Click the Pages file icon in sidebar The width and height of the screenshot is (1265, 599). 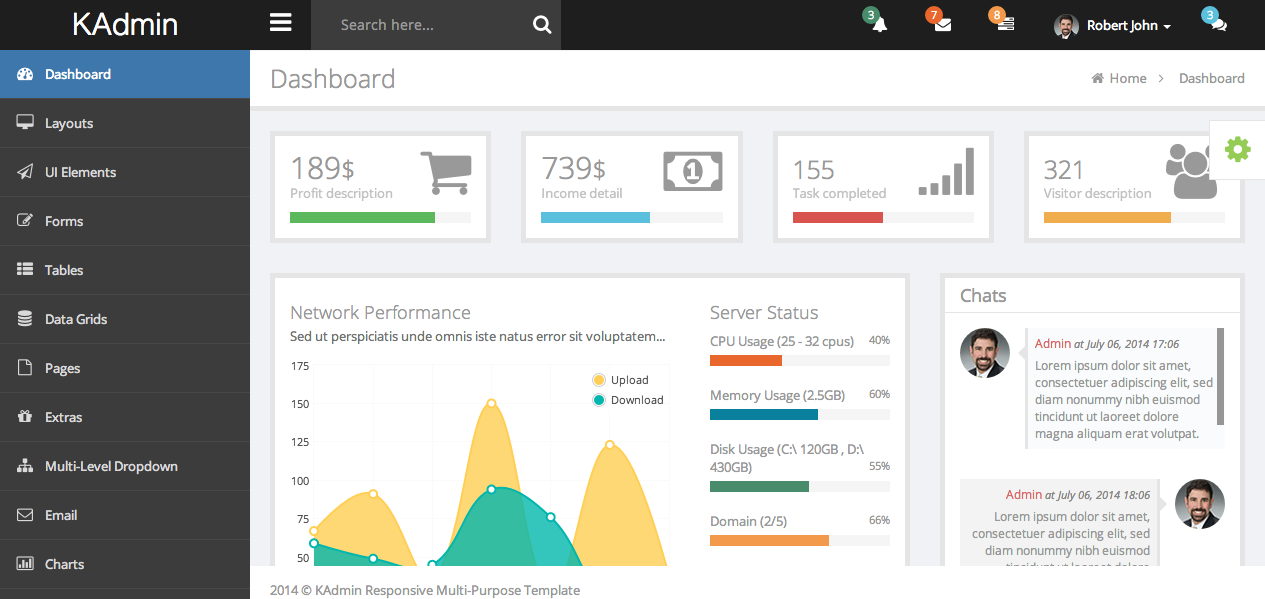(x=25, y=368)
